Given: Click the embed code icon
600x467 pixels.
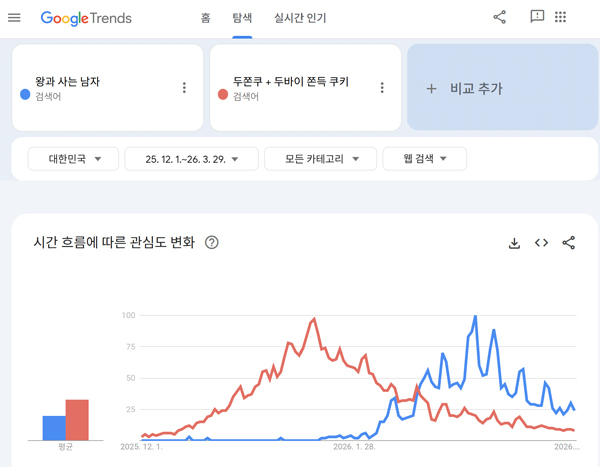Looking at the screenshot, I should point(541,243).
